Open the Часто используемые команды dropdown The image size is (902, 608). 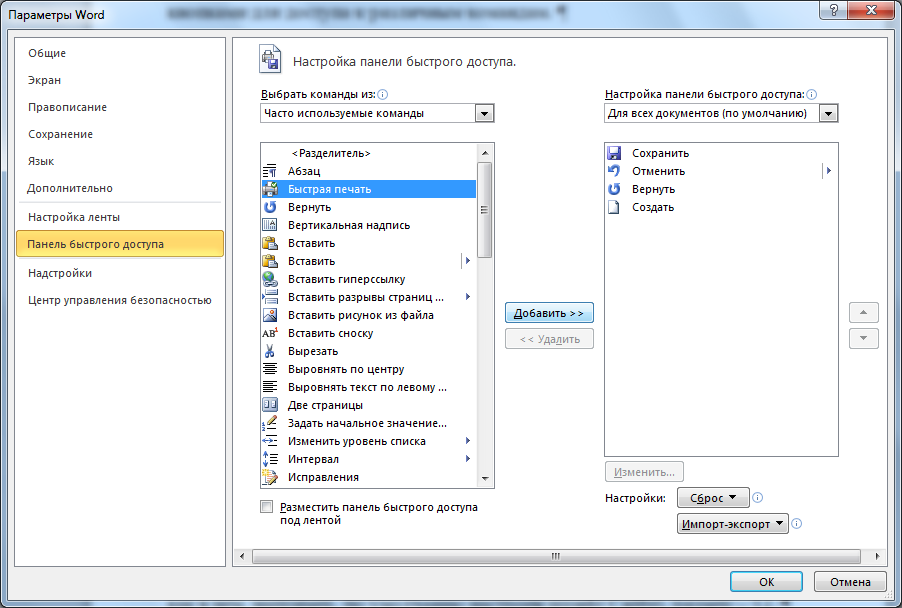484,113
